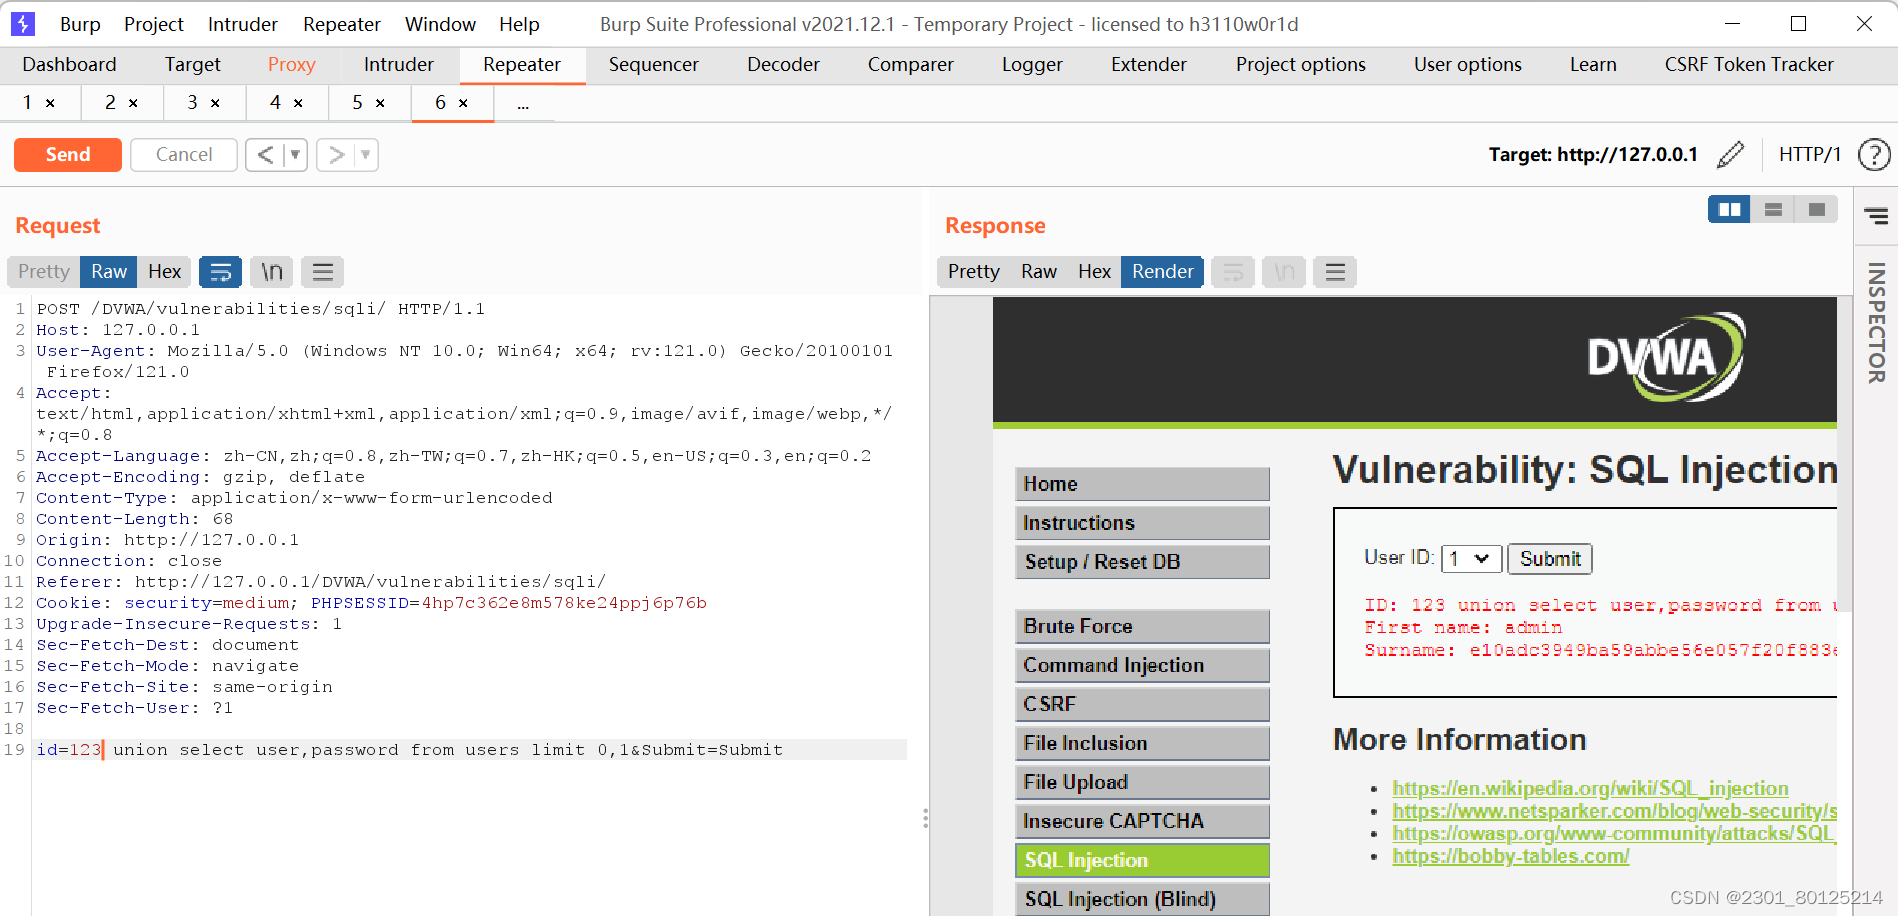
Task: Open back history dropdown arrow
Action: tap(295, 154)
